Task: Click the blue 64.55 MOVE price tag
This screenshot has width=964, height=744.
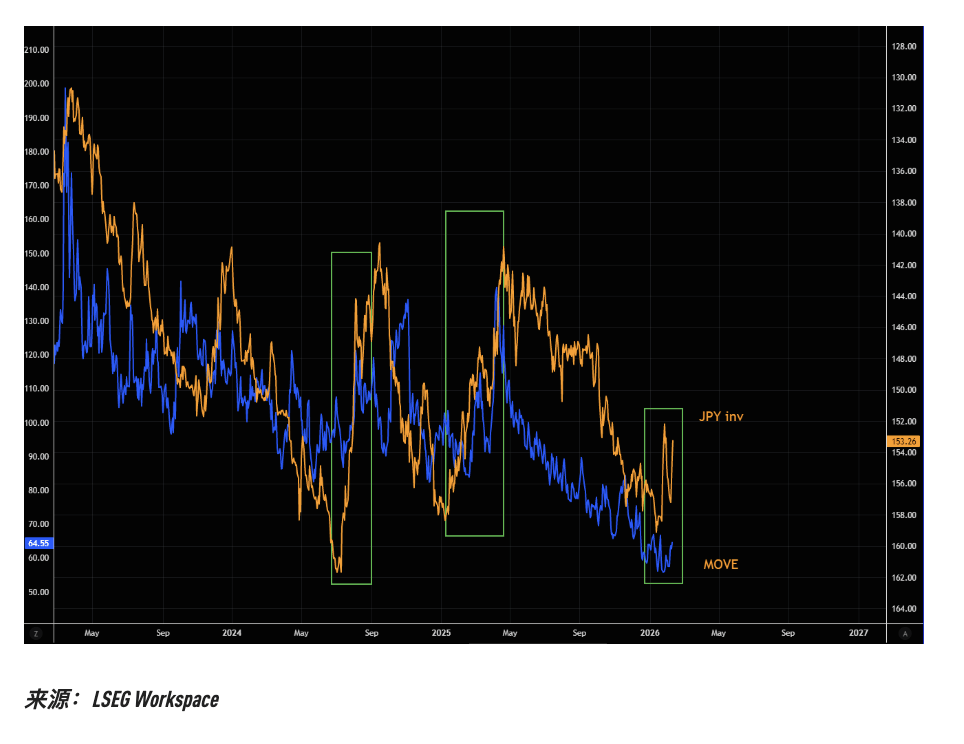Action: (x=37, y=543)
